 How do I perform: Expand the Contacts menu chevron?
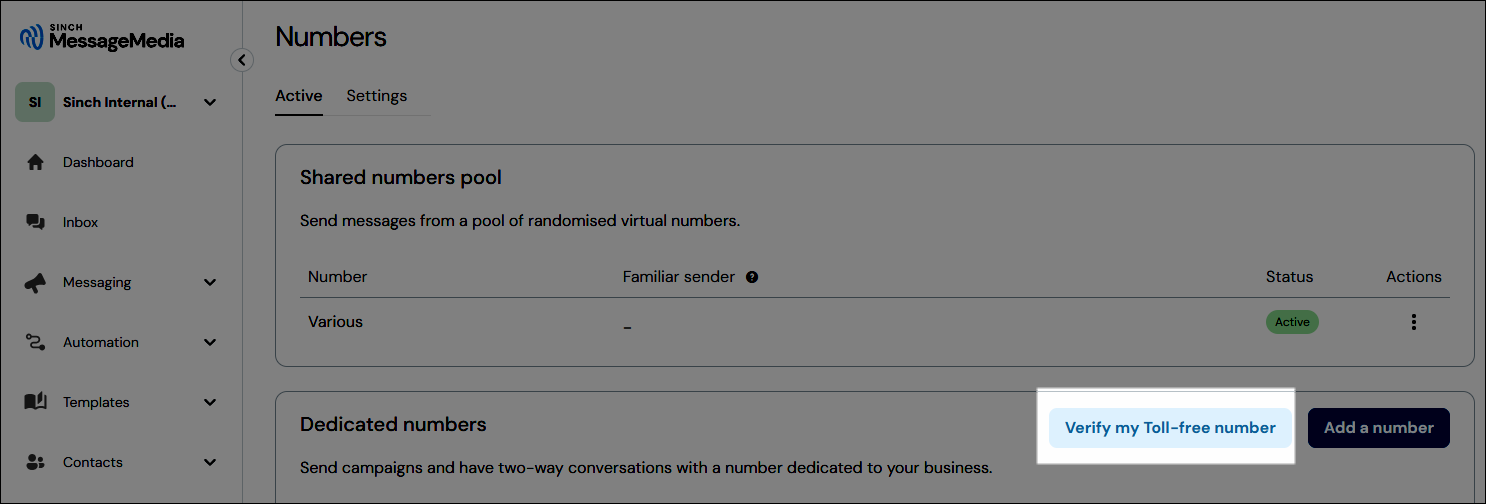[210, 462]
